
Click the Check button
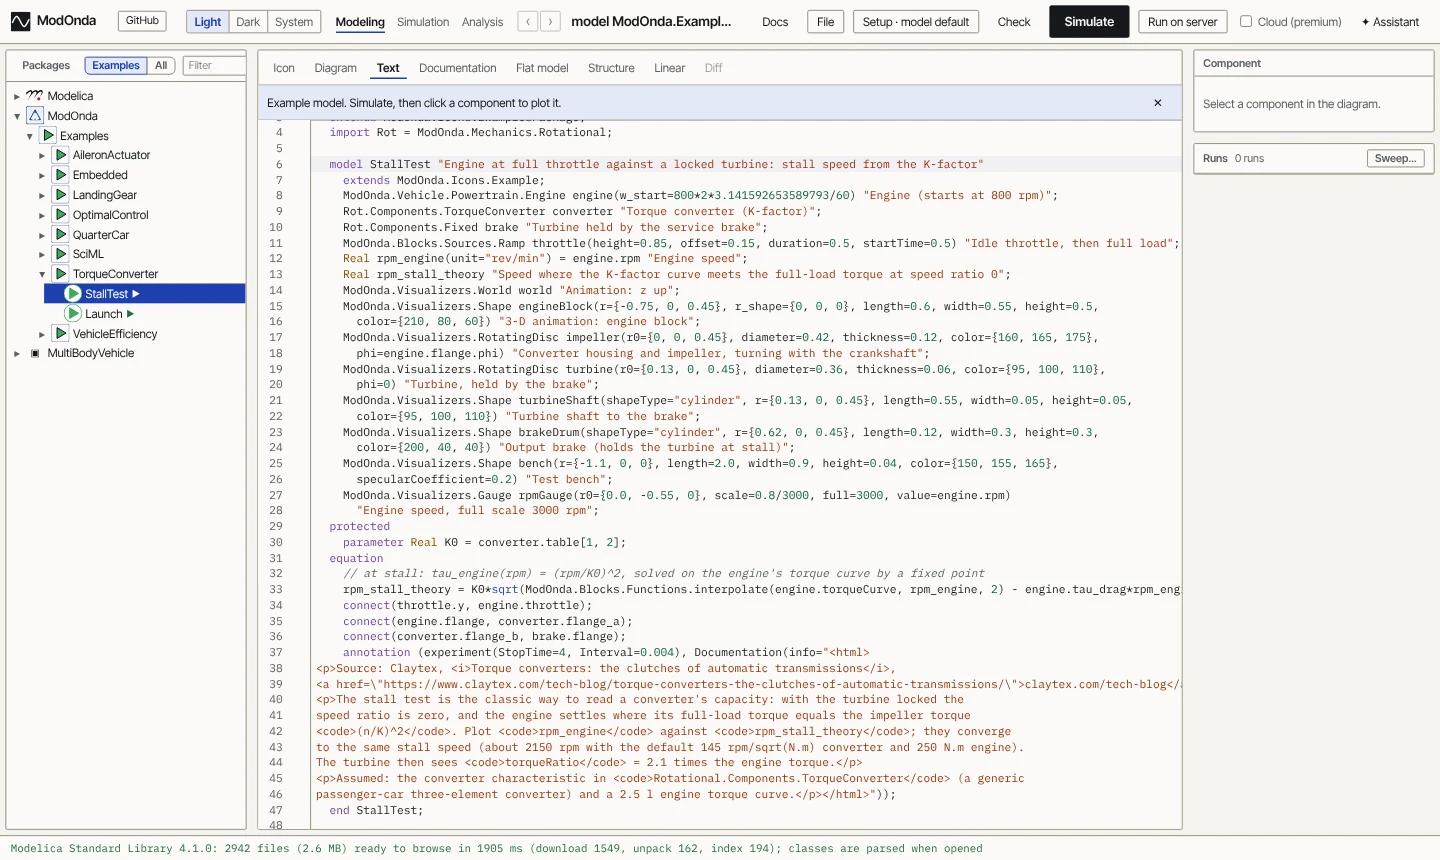coord(1014,22)
